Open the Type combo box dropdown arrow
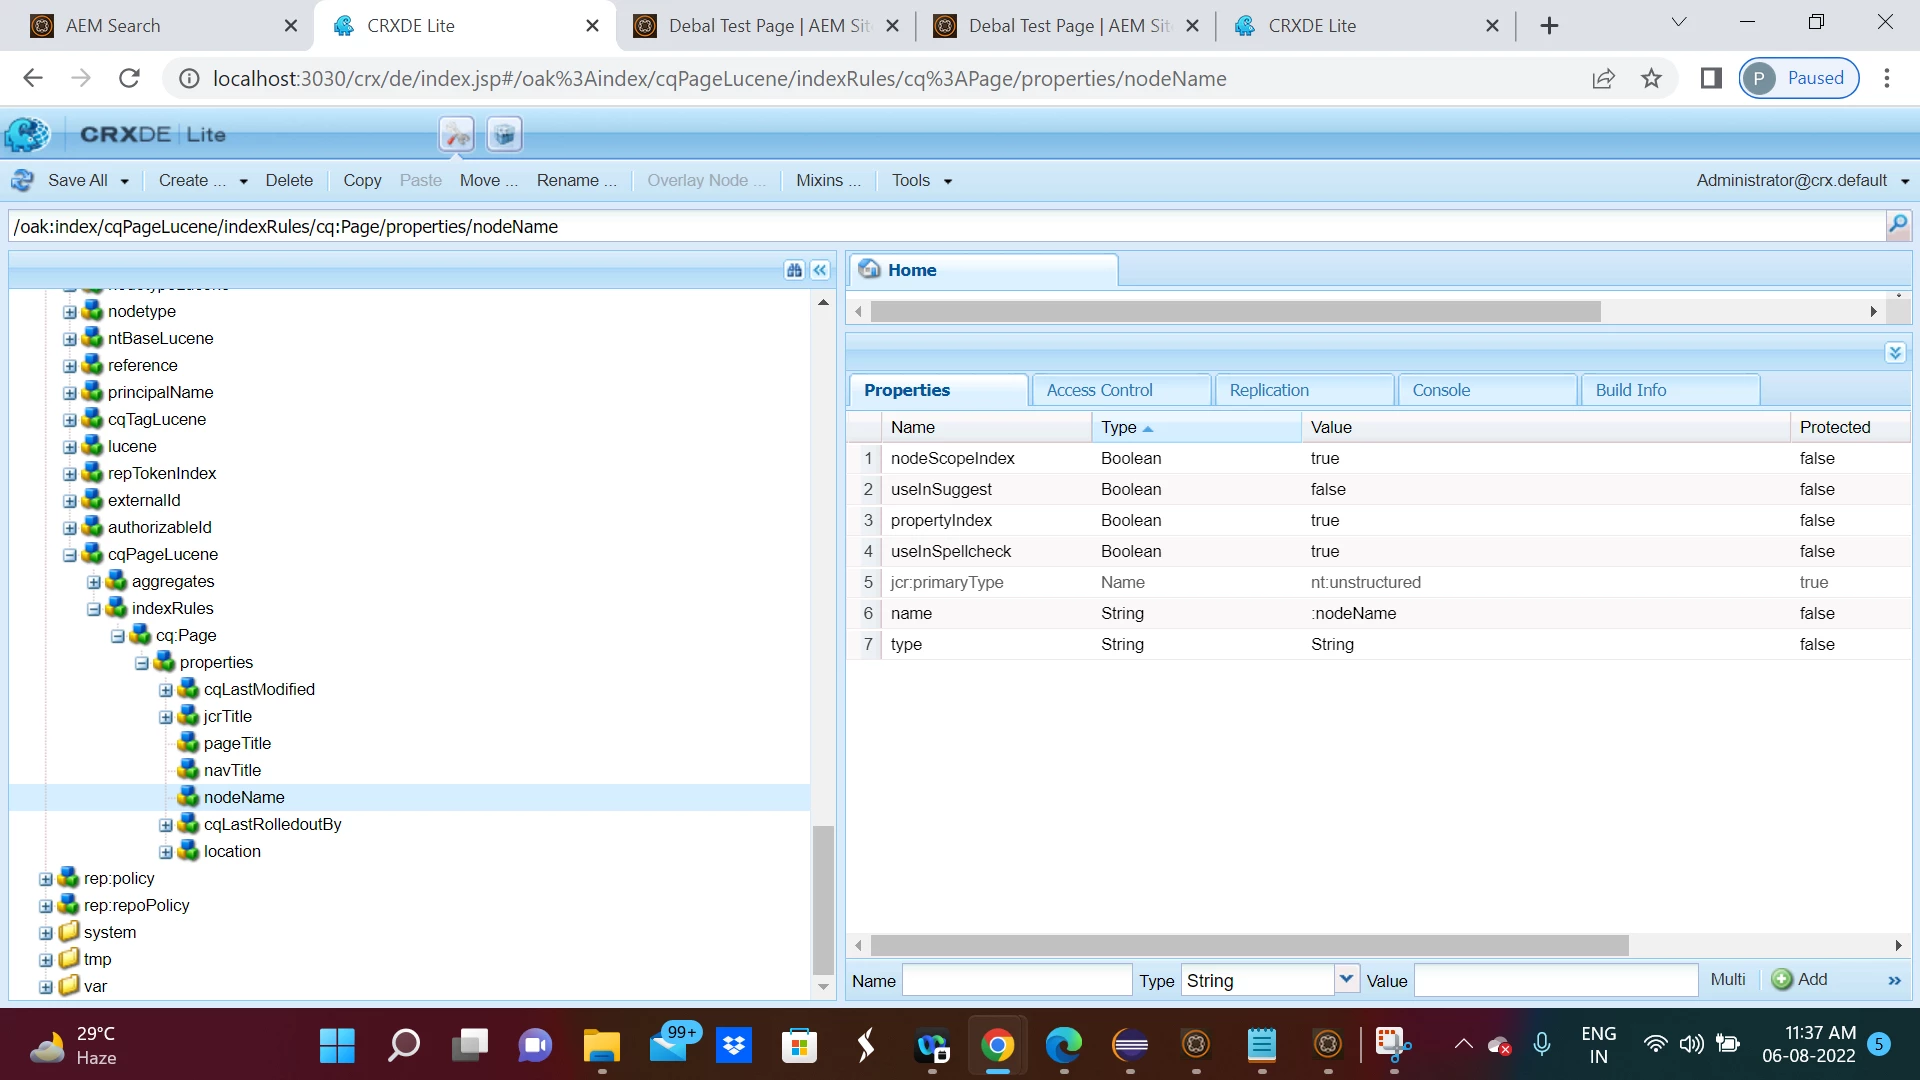The height and width of the screenshot is (1080, 1920). coord(1346,980)
